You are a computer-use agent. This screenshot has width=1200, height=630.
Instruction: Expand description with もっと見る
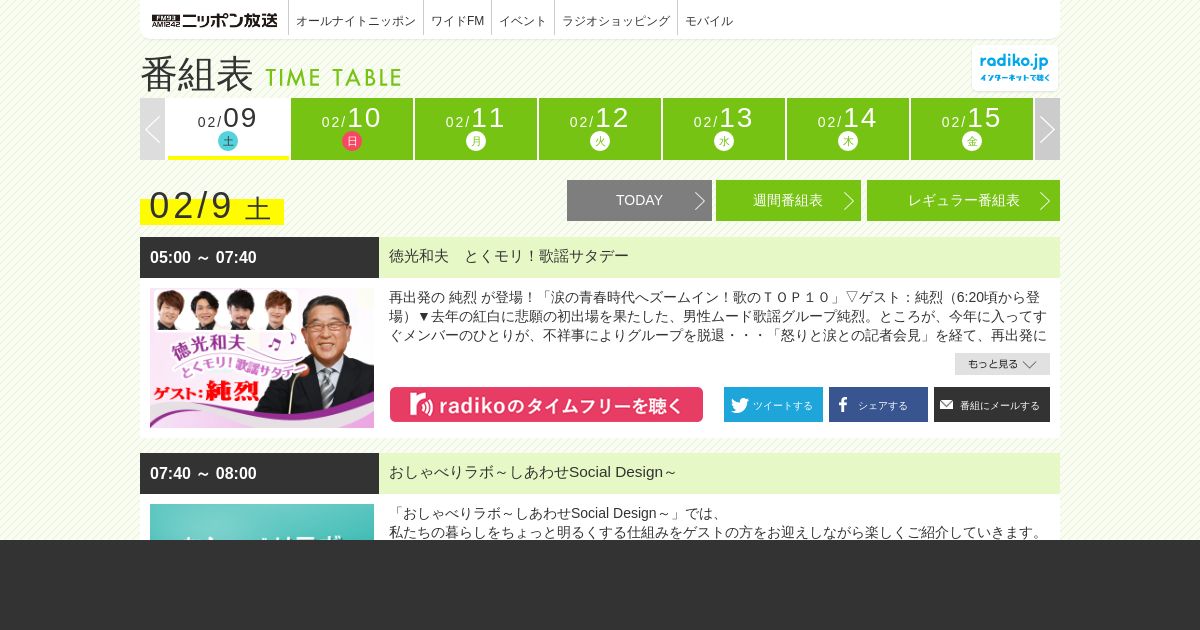point(1002,364)
